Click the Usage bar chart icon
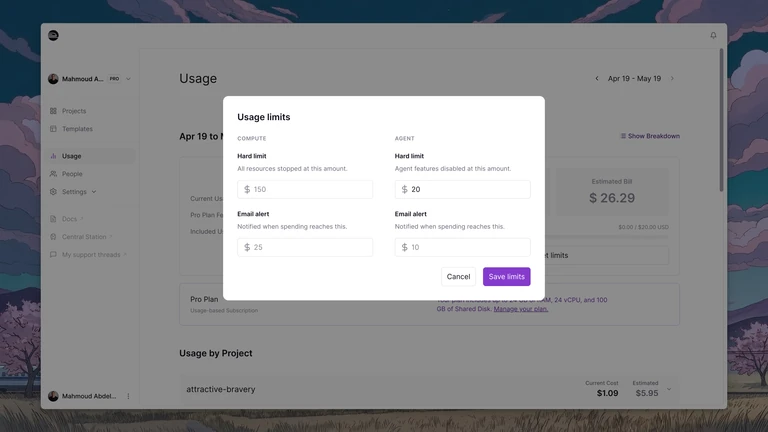 (53, 156)
